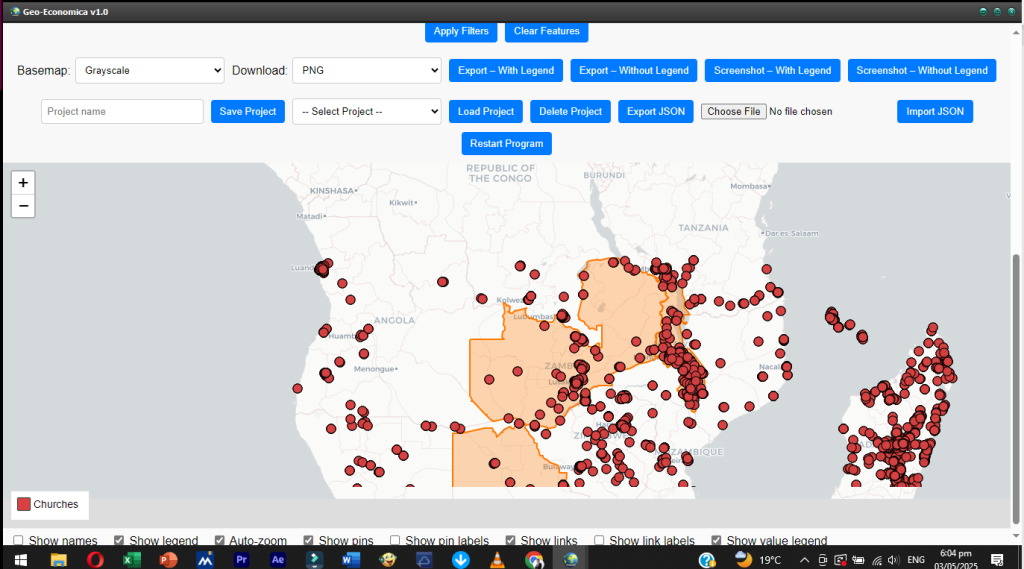Enable the Show names checkbox
The image size is (1024, 569).
coord(19,541)
